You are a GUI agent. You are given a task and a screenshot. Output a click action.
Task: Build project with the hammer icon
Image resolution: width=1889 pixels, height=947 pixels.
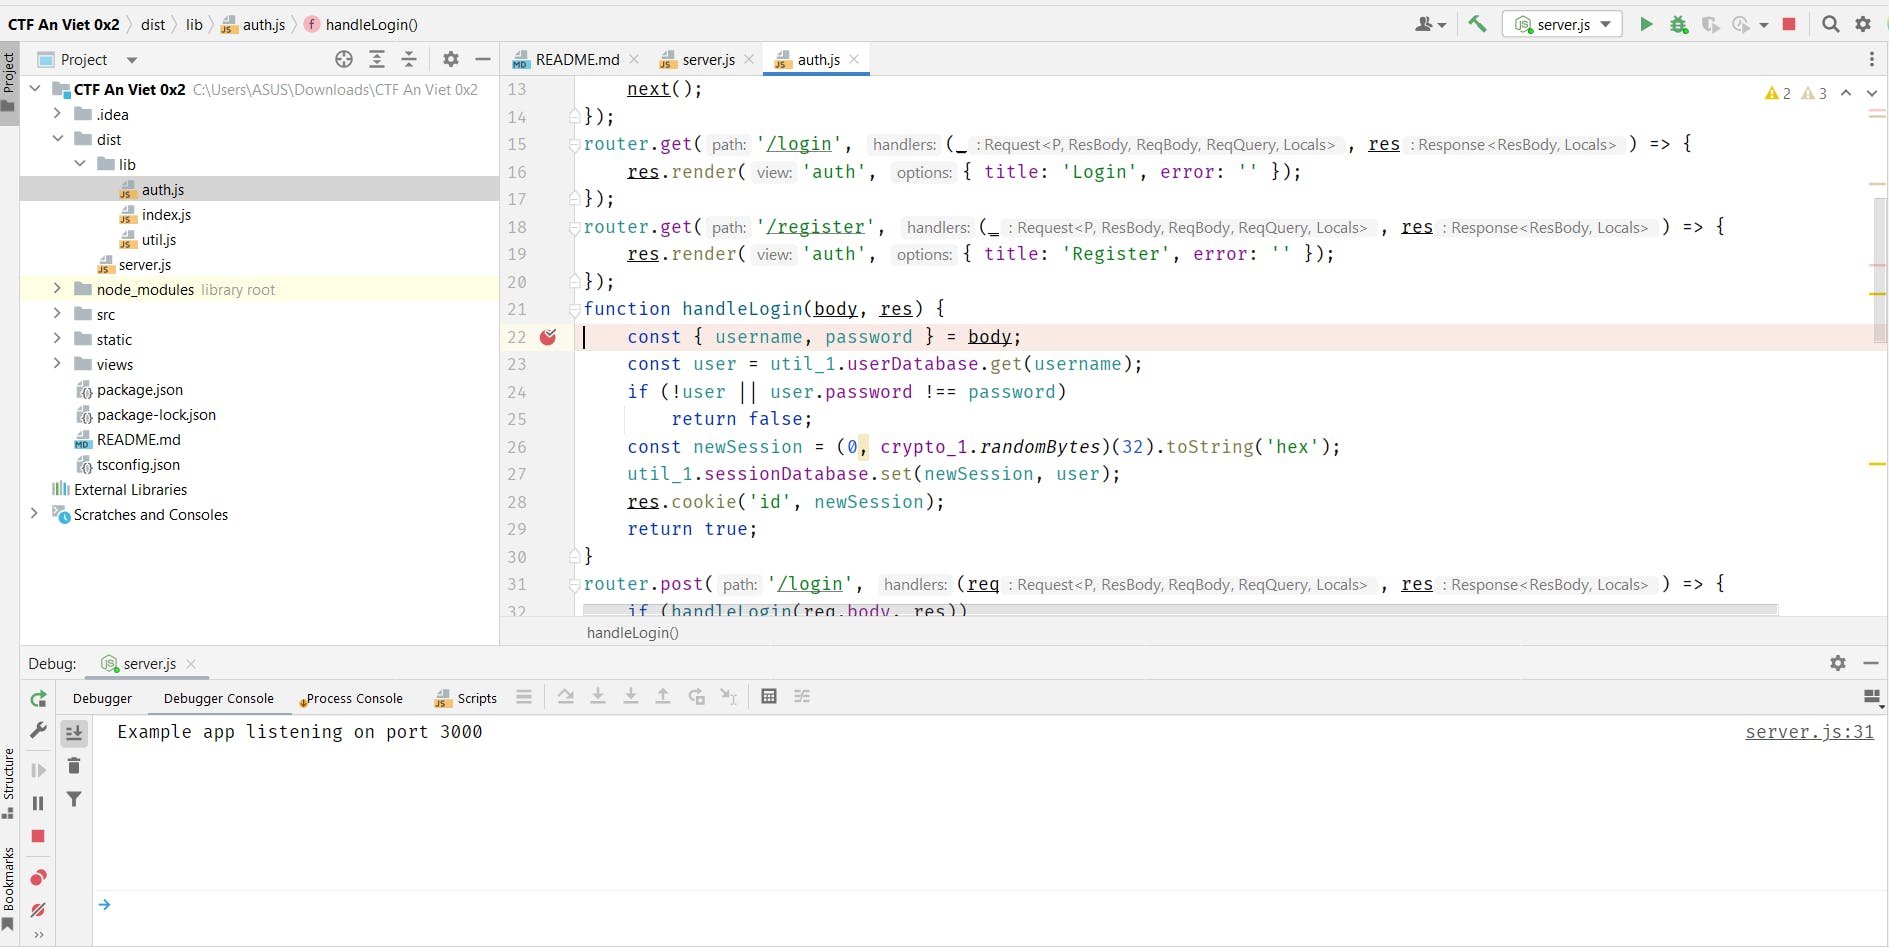[x=1477, y=24]
